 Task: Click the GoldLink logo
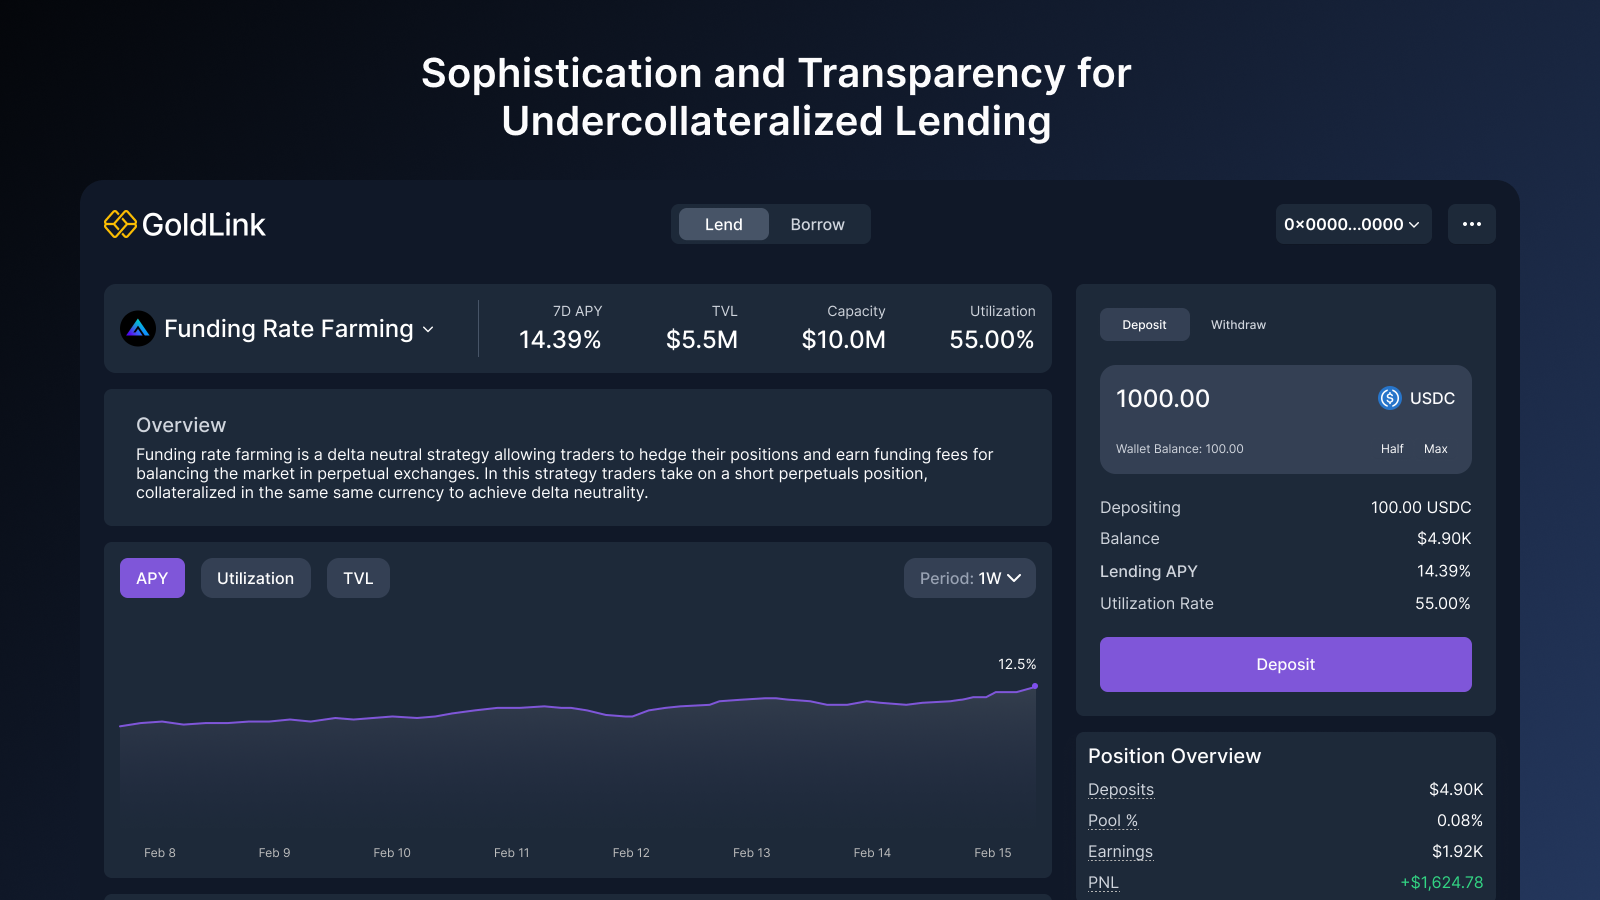tap(184, 224)
